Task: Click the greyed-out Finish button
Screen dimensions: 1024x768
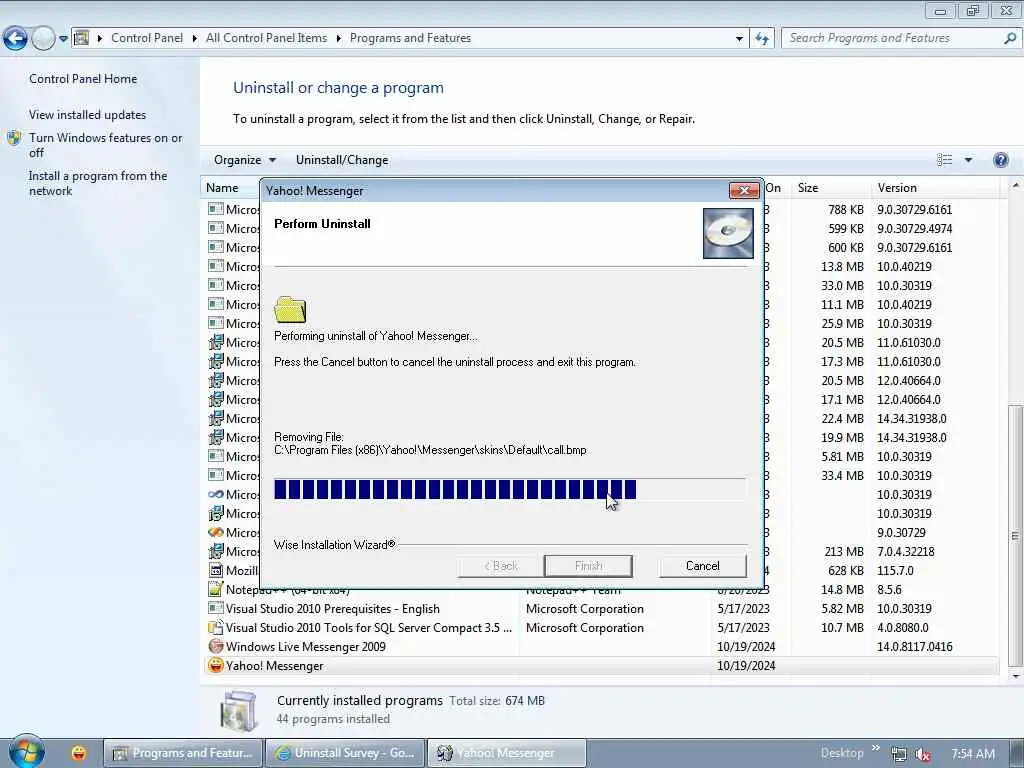Action: 588,566
